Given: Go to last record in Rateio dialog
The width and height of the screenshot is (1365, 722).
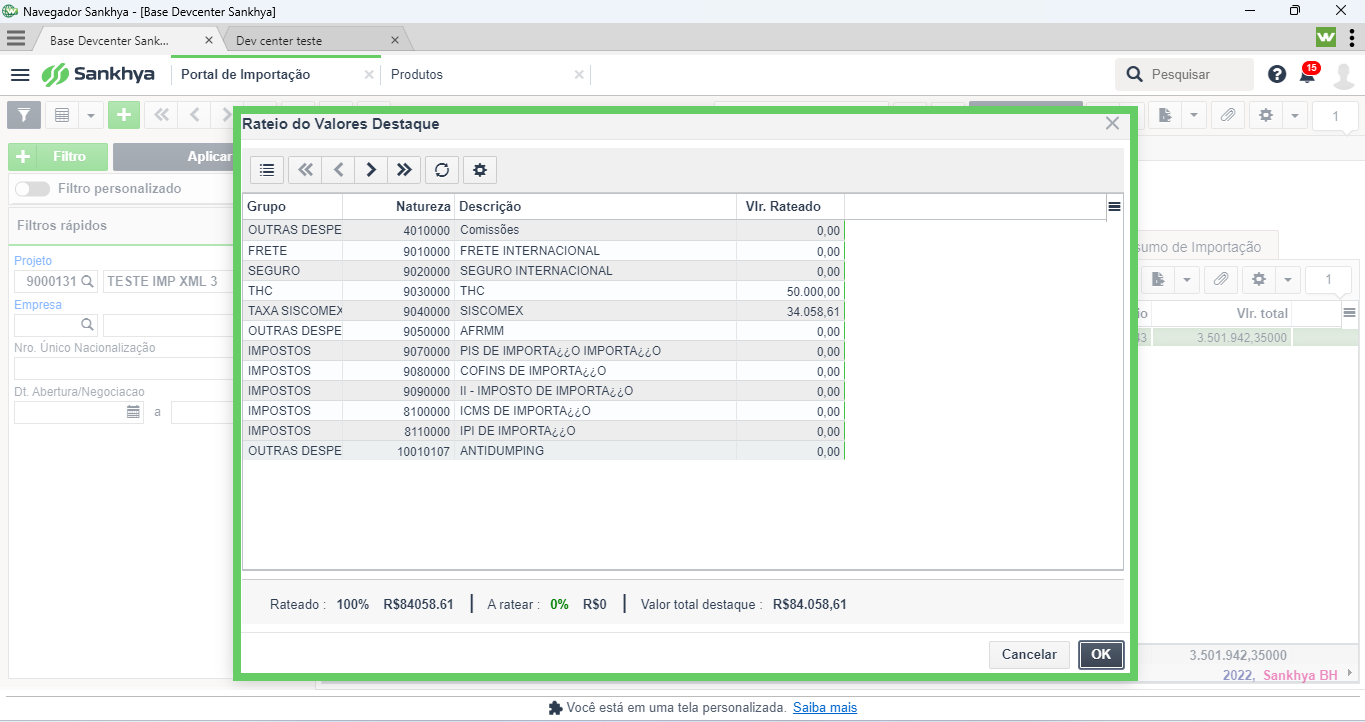Looking at the screenshot, I should (x=404, y=170).
